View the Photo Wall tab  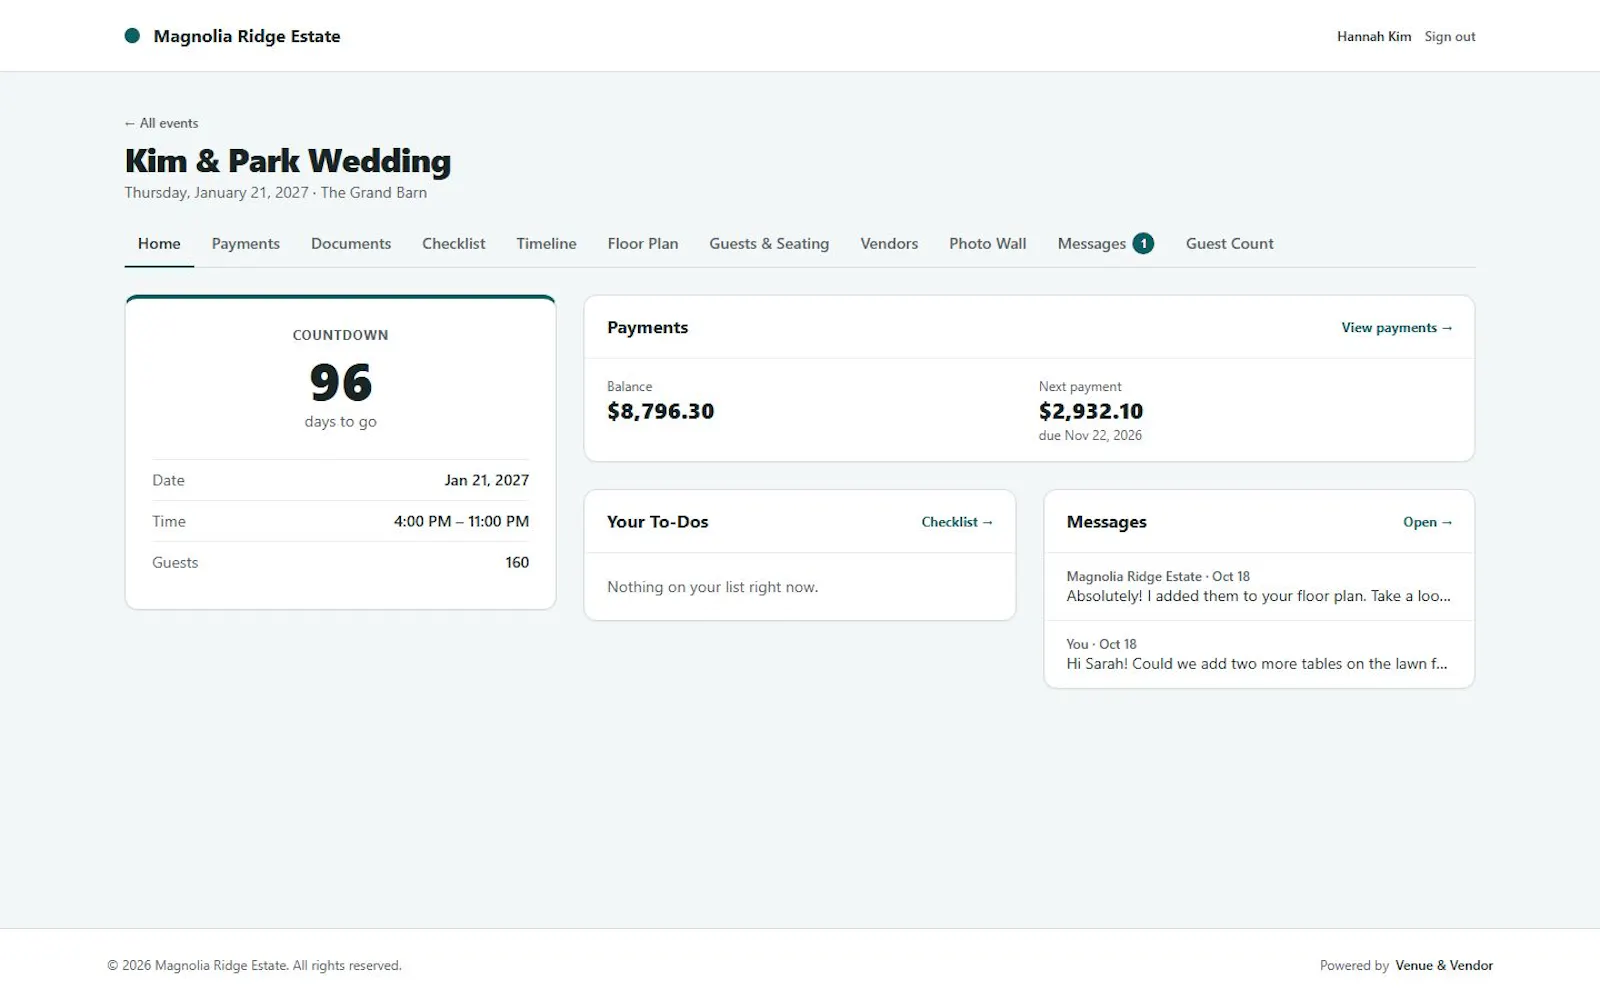(988, 243)
